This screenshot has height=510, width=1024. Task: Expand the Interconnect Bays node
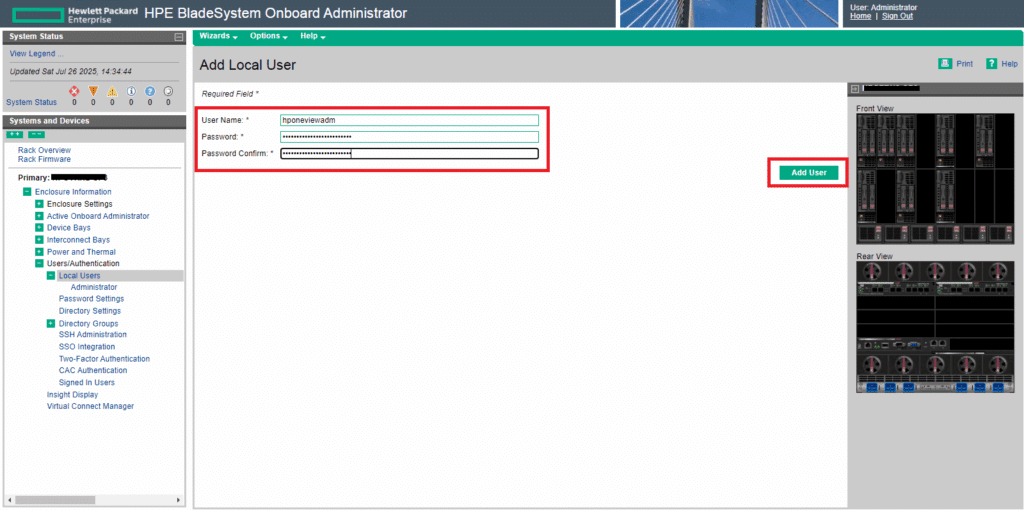(39, 240)
